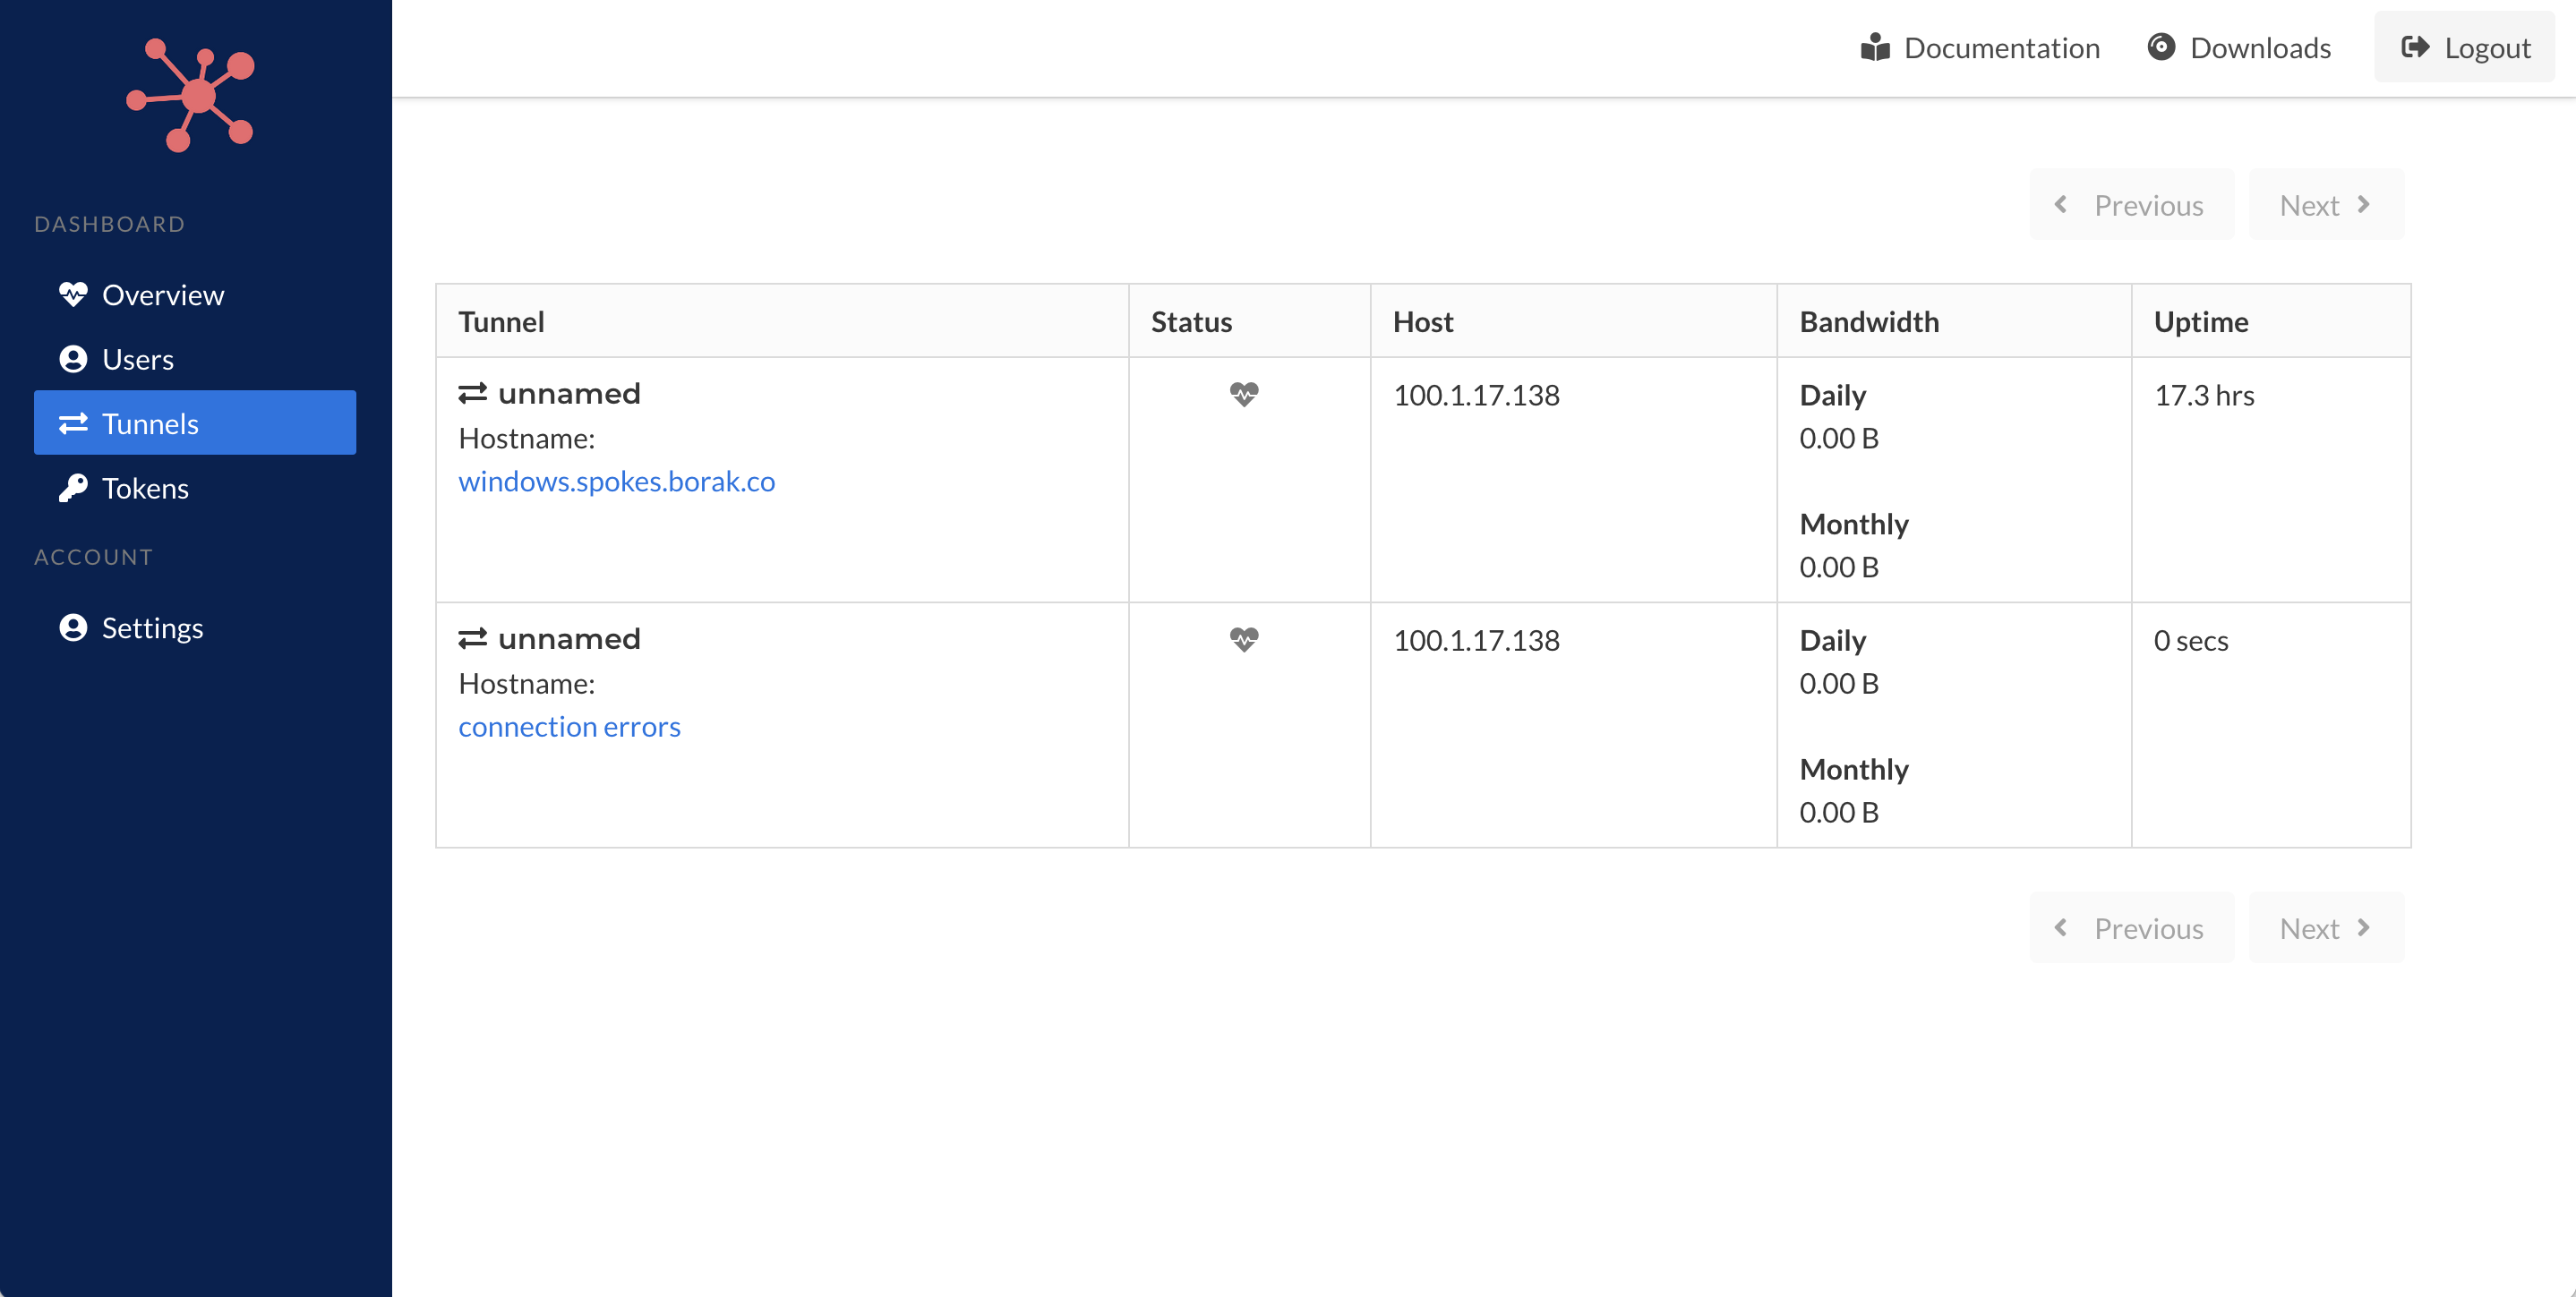
Task: Click the second tunnel's unnamed title
Action: [x=569, y=639]
